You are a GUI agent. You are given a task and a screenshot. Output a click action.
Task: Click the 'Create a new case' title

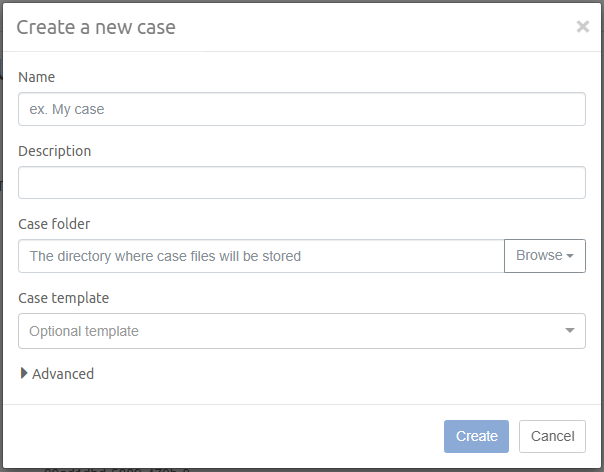(96, 27)
